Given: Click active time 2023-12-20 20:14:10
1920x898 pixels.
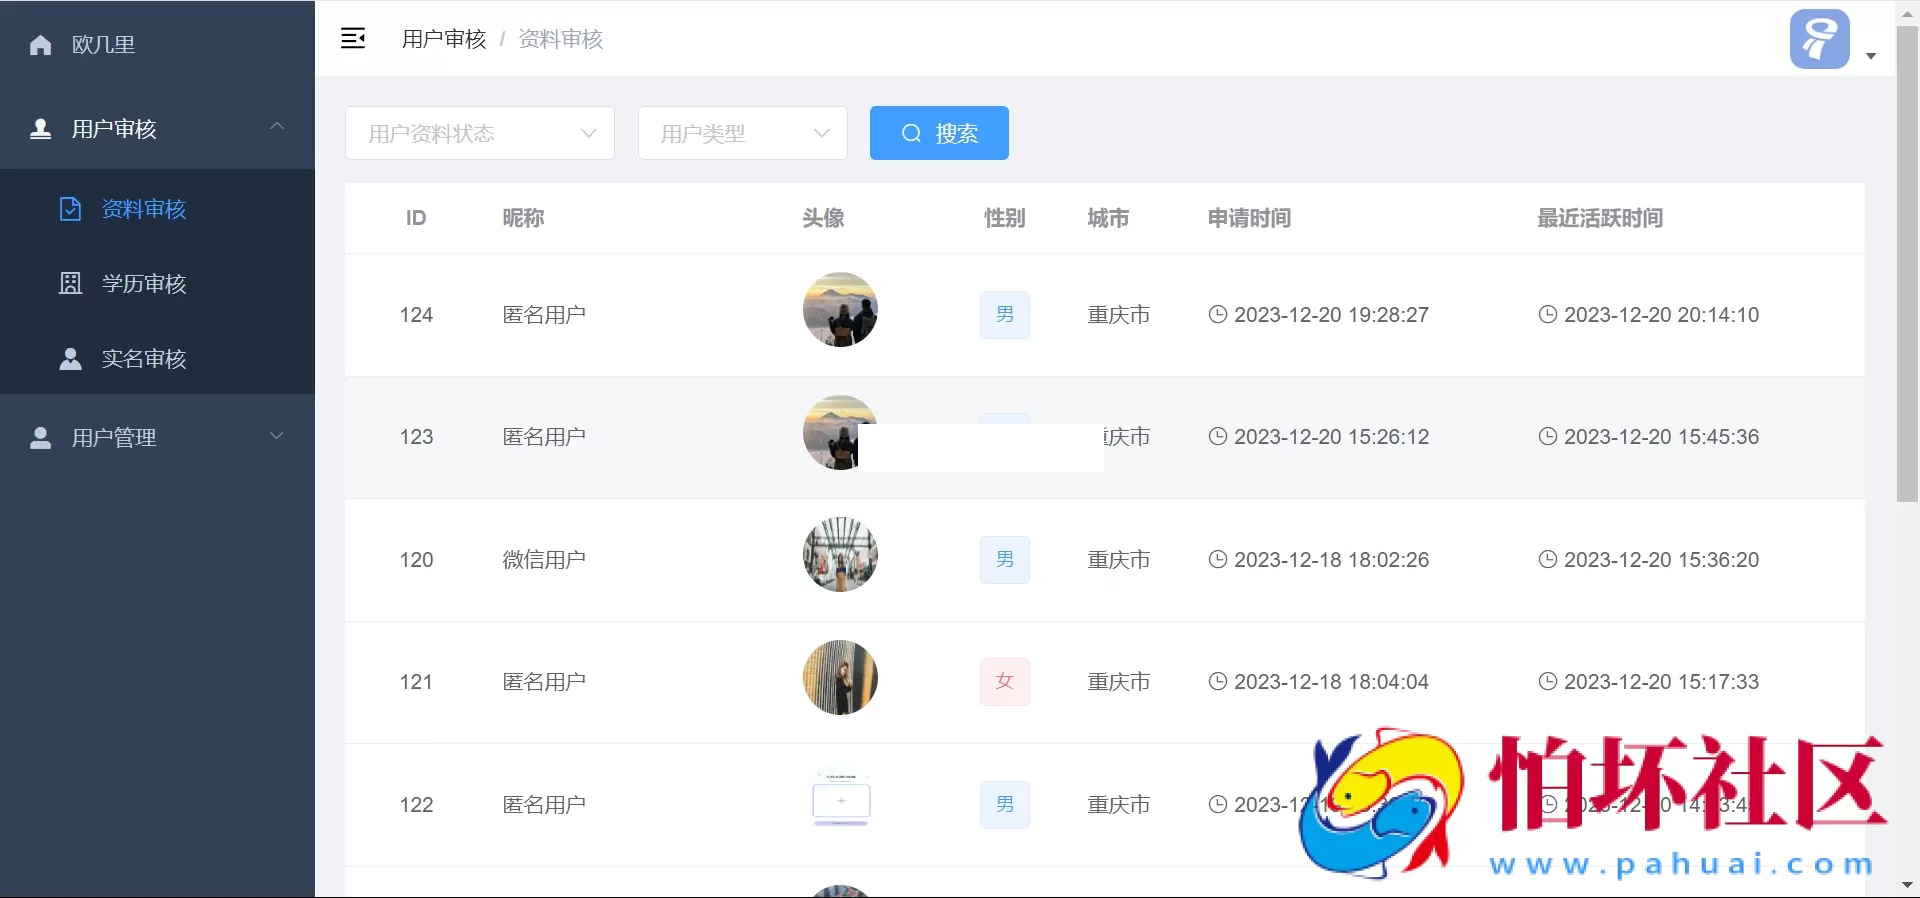Looking at the screenshot, I should [1661, 315].
